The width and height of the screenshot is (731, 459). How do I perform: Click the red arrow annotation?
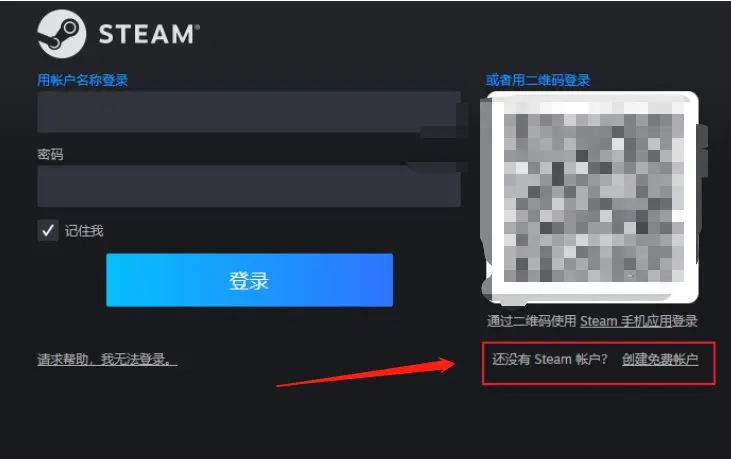366,372
